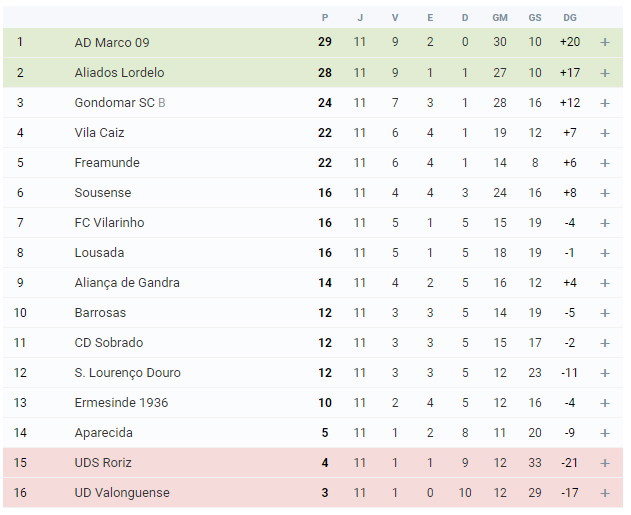Click the V victories column header
631x515 pixels.
(395, 18)
